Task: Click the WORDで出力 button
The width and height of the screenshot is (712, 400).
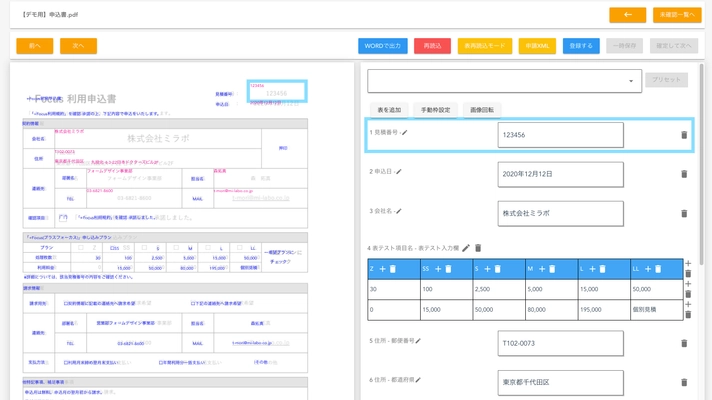Action: [x=383, y=46]
